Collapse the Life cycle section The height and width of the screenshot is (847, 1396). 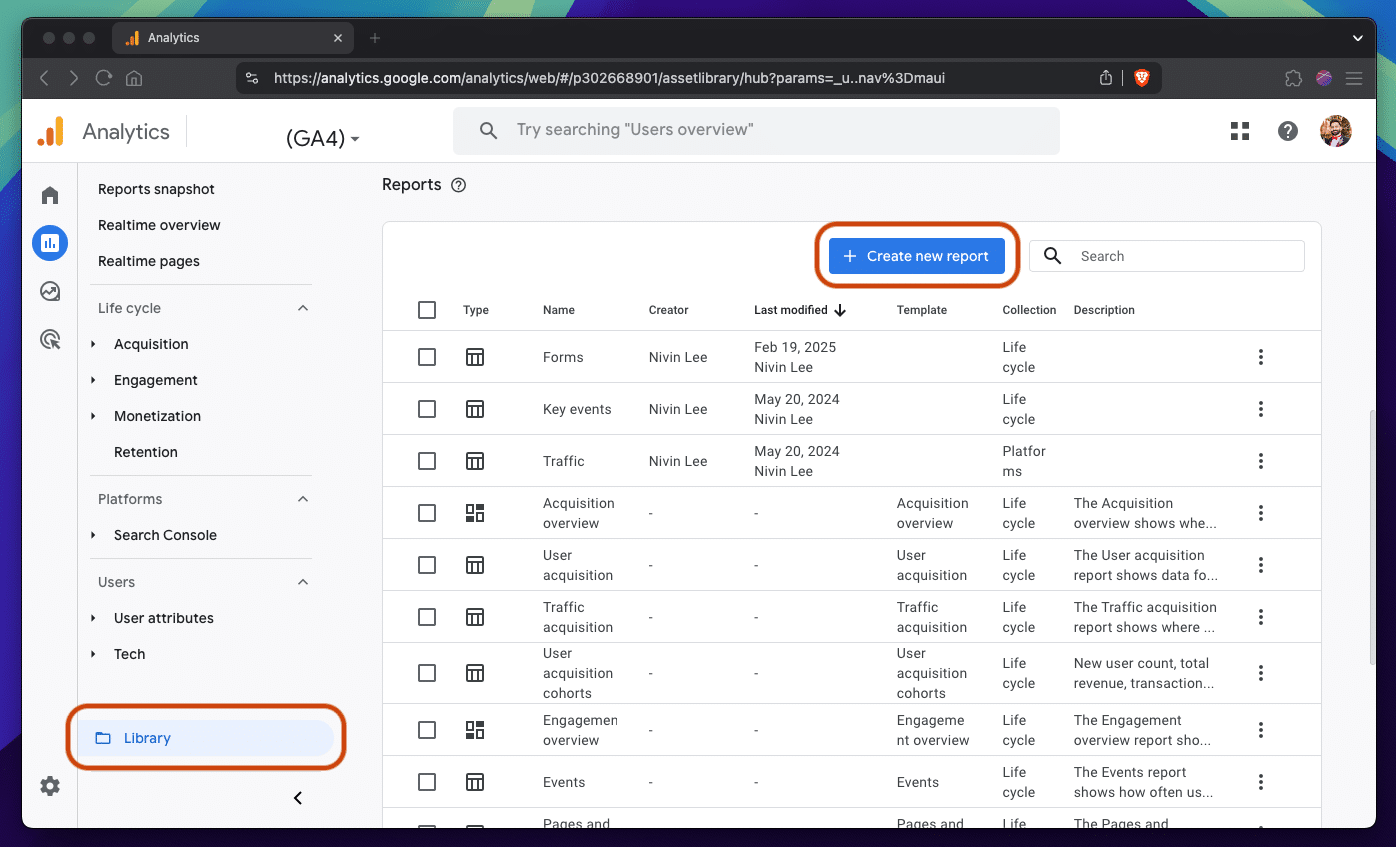[303, 308]
